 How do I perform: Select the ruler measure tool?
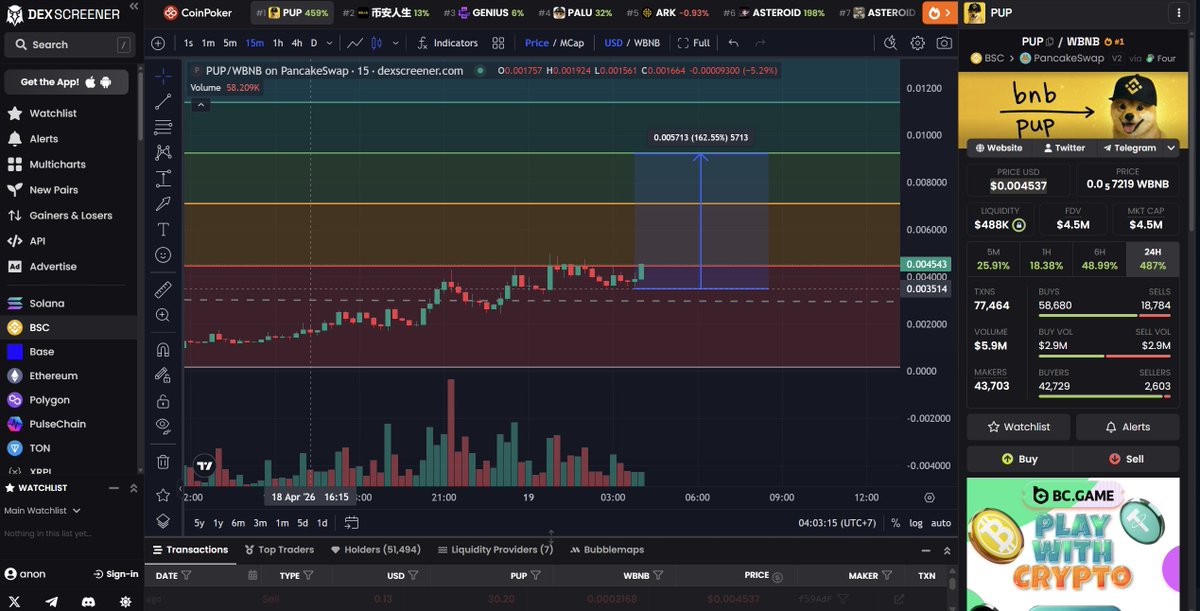163,289
